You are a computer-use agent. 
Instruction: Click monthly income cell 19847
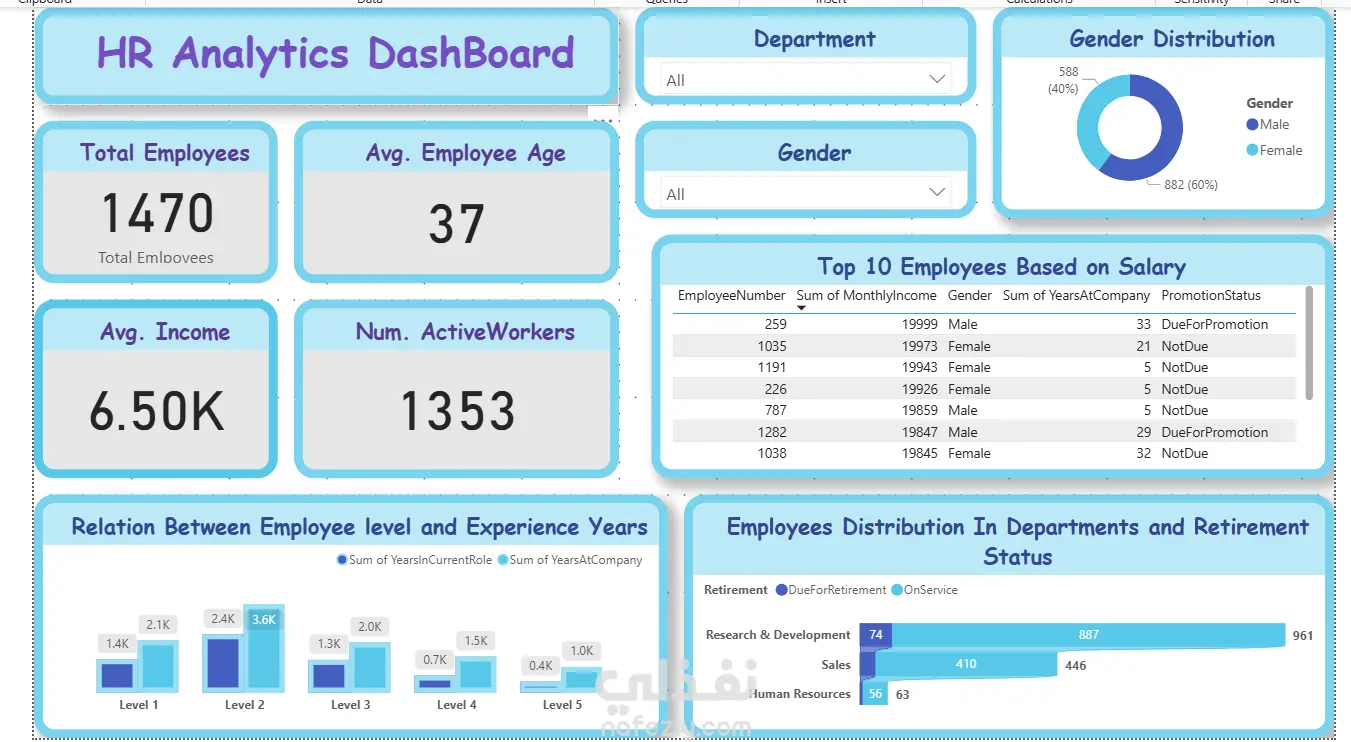[920, 432]
